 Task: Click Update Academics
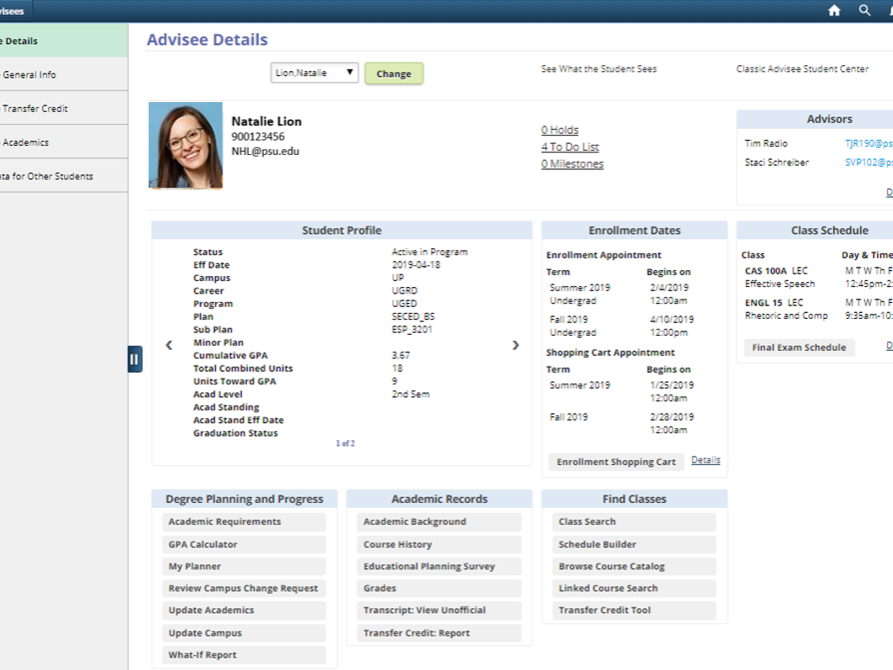point(244,610)
